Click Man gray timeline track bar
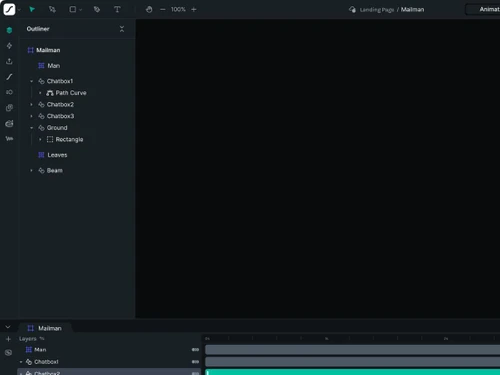The width and height of the screenshot is (500, 375). click(352, 350)
